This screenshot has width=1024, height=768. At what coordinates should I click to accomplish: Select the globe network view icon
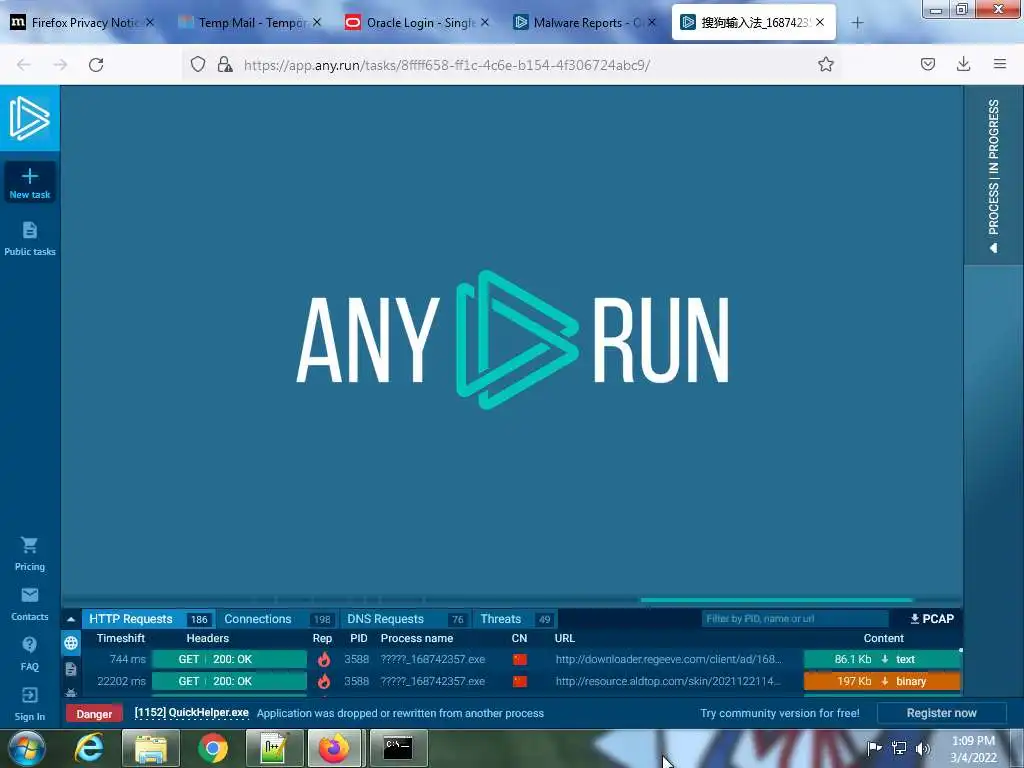point(71,643)
